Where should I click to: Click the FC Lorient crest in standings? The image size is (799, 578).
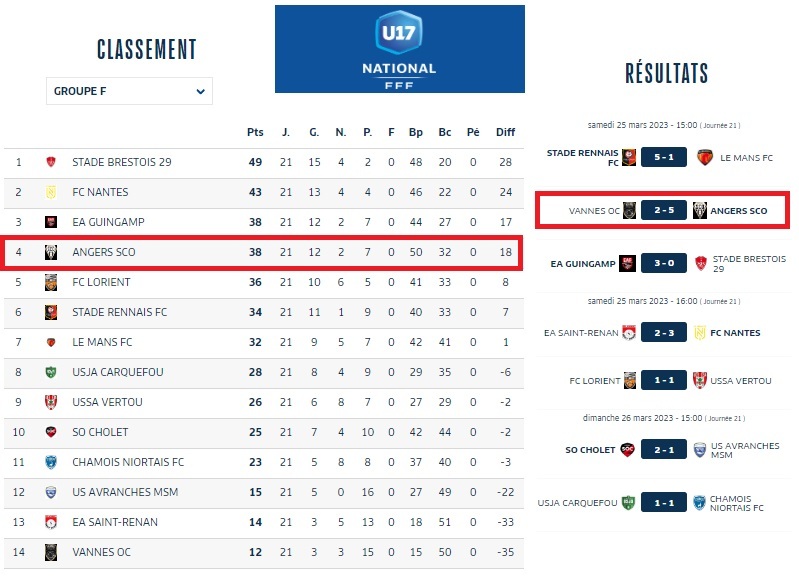click(51, 282)
